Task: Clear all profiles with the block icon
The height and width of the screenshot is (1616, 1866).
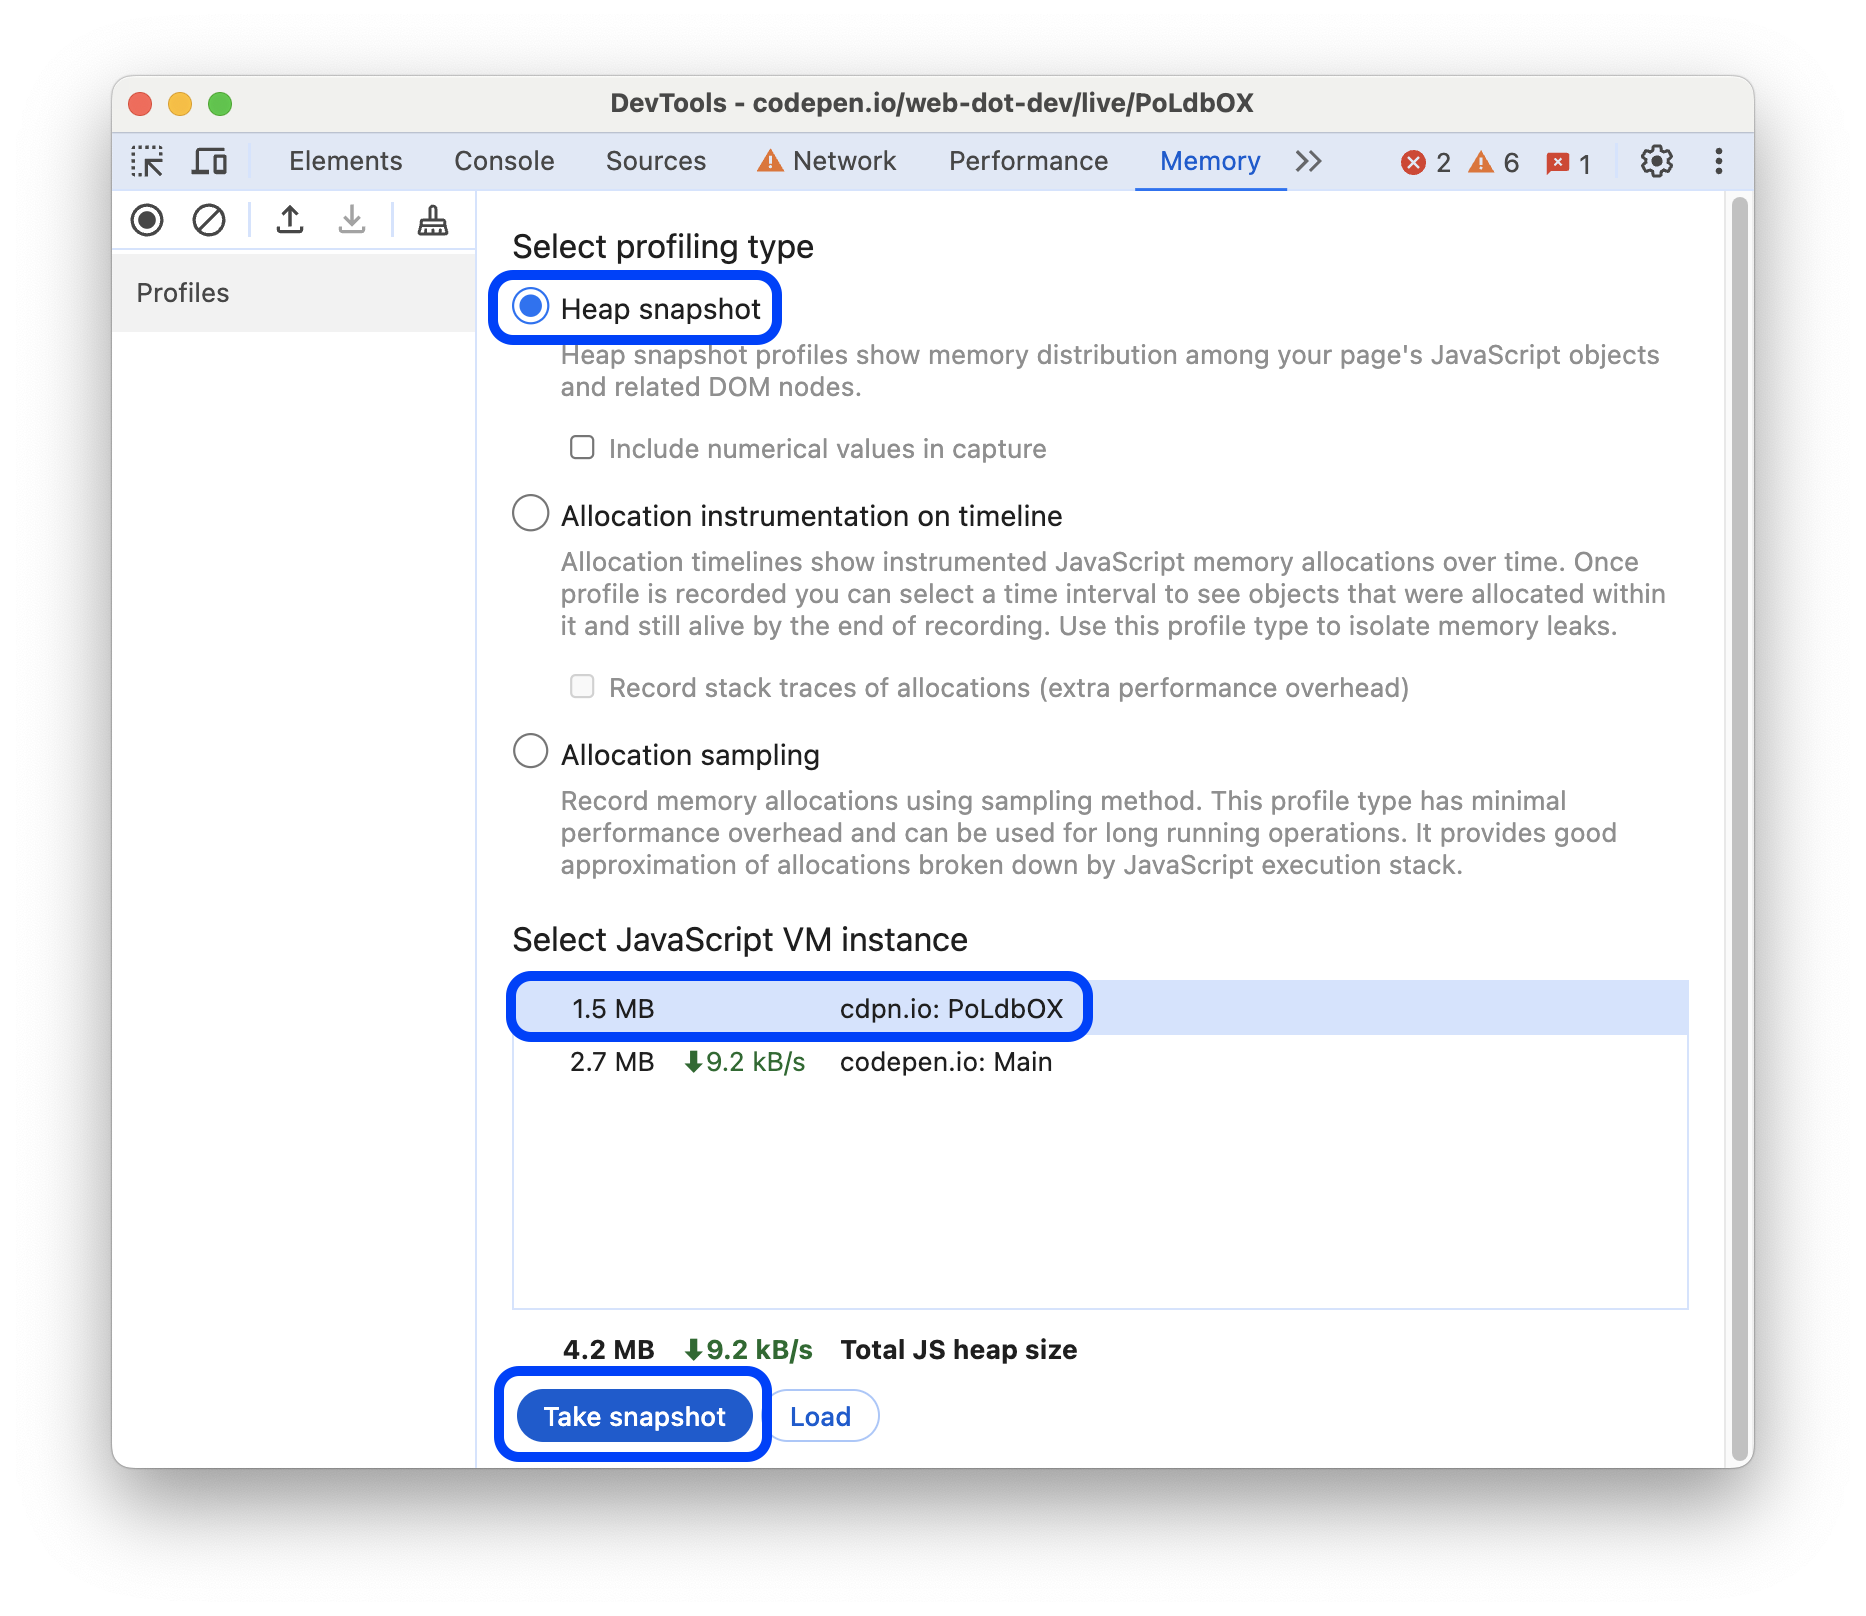Action: point(209,220)
